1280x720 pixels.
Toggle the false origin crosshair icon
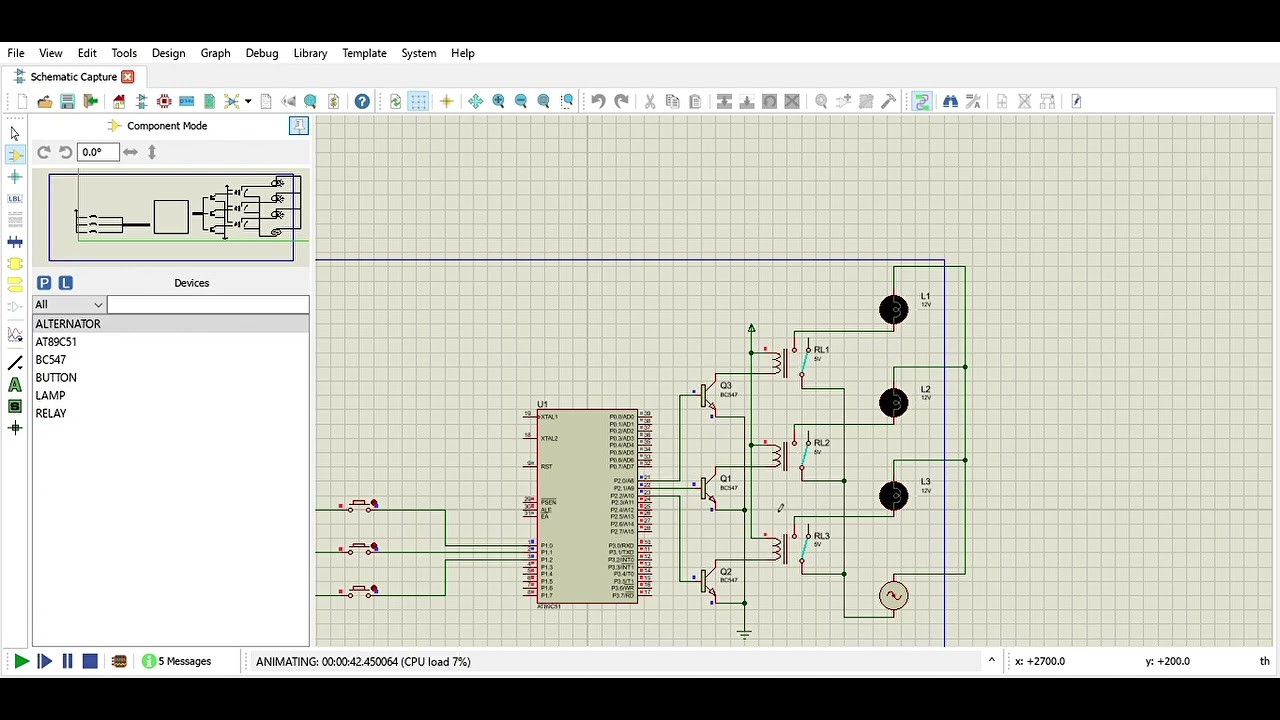click(446, 101)
